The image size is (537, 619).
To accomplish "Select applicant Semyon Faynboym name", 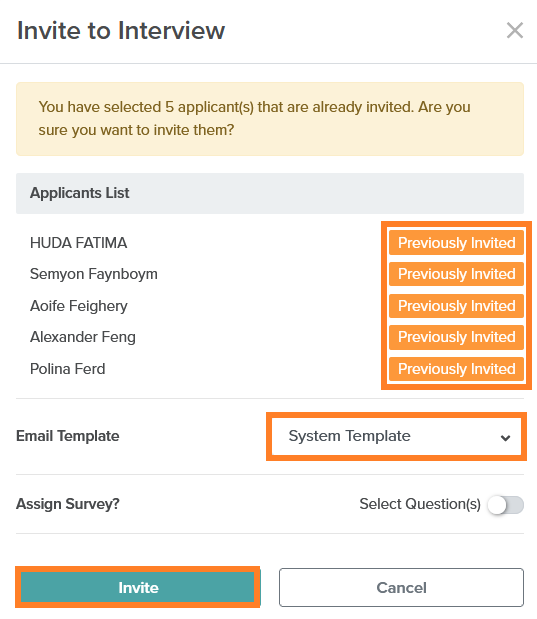I will pyautogui.click(x=94, y=274).
